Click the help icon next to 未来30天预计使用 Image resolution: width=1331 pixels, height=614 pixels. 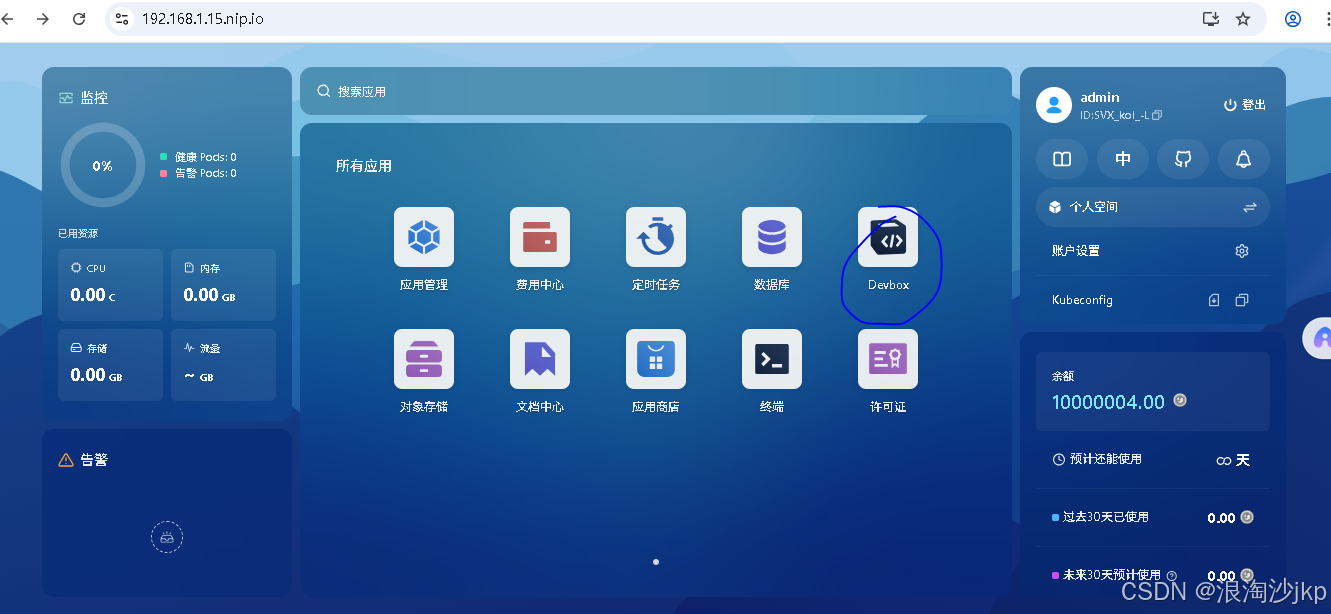tap(1172, 576)
